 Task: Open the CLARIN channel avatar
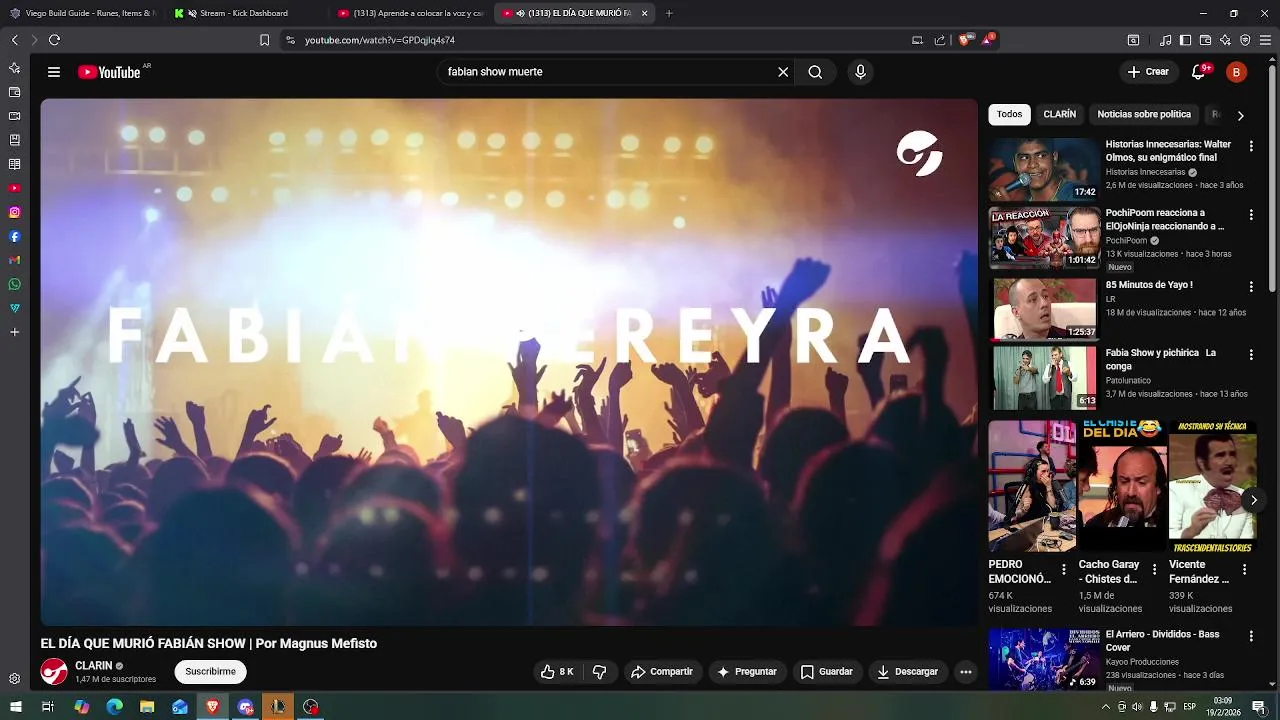pos(54,672)
